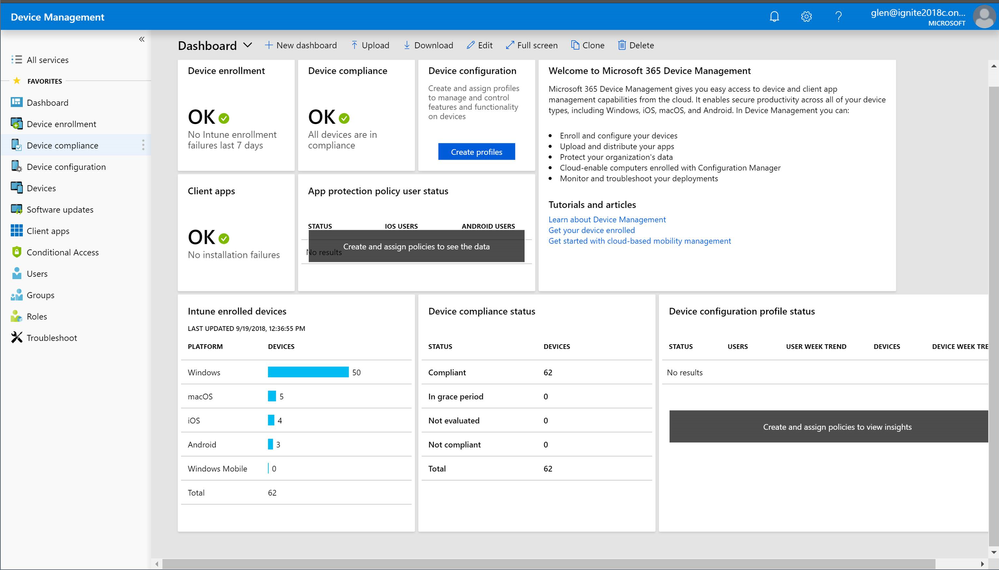The height and width of the screenshot is (570, 999).
Task: Click the Users sidebar icon
Action: (x=17, y=273)
